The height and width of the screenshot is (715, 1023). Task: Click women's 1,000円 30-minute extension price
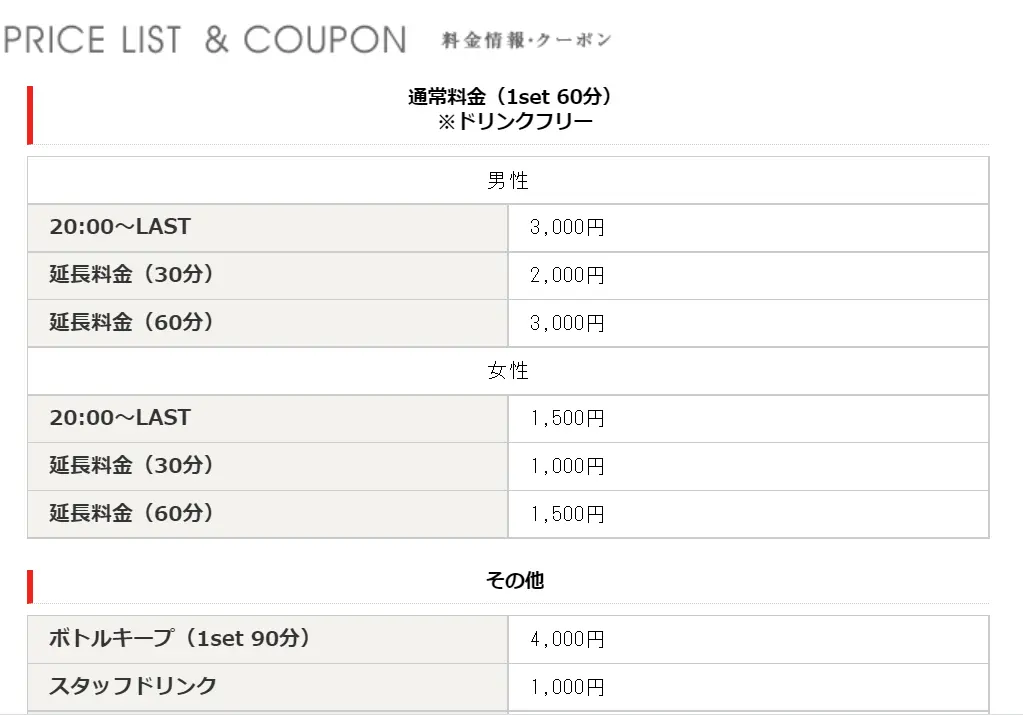pos(567,466)
